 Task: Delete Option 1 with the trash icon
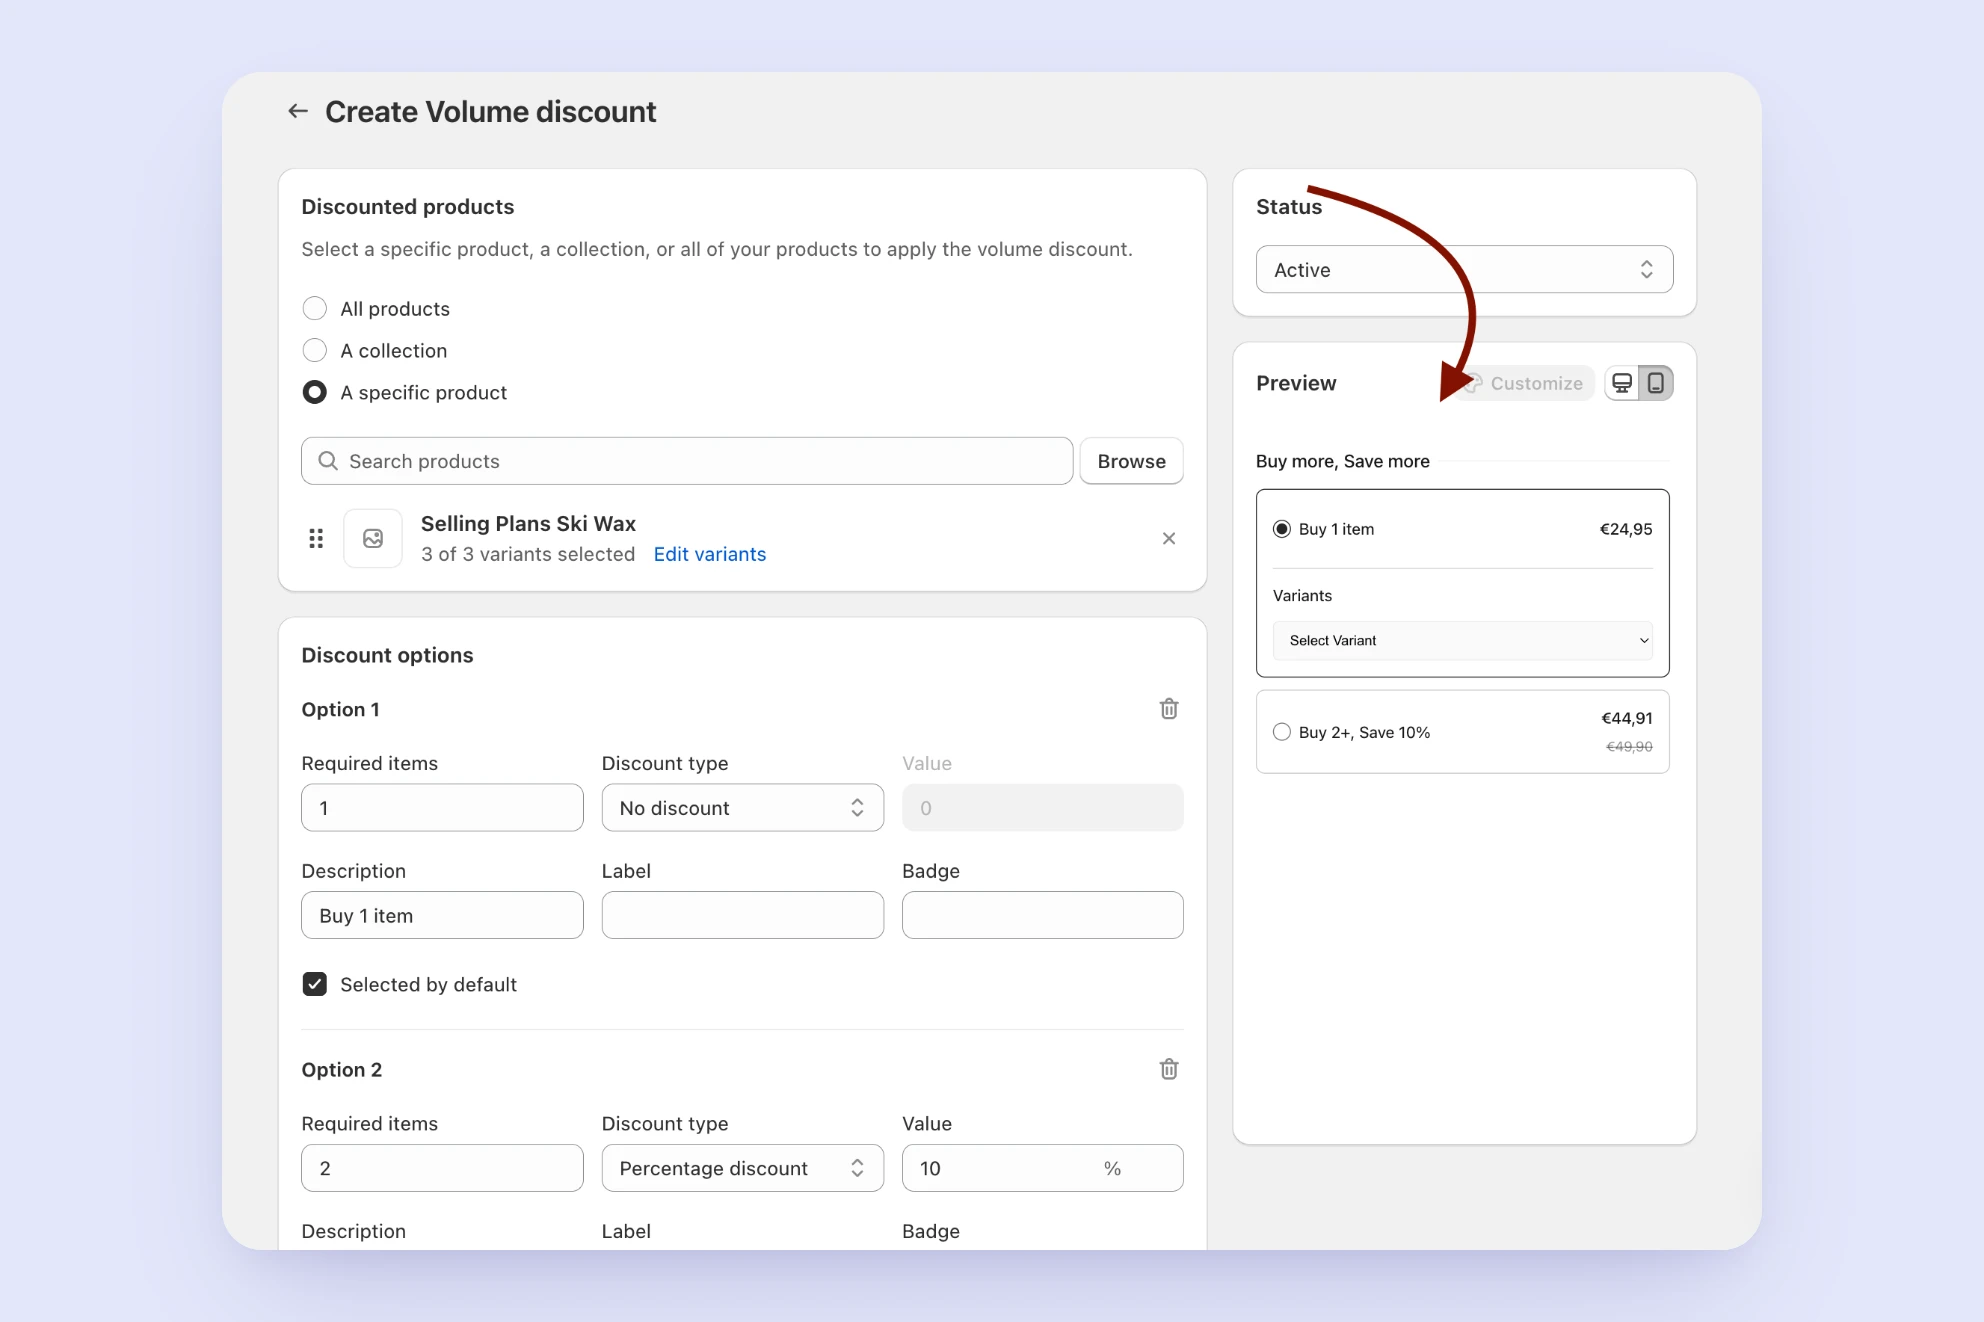coord(1169,709)
